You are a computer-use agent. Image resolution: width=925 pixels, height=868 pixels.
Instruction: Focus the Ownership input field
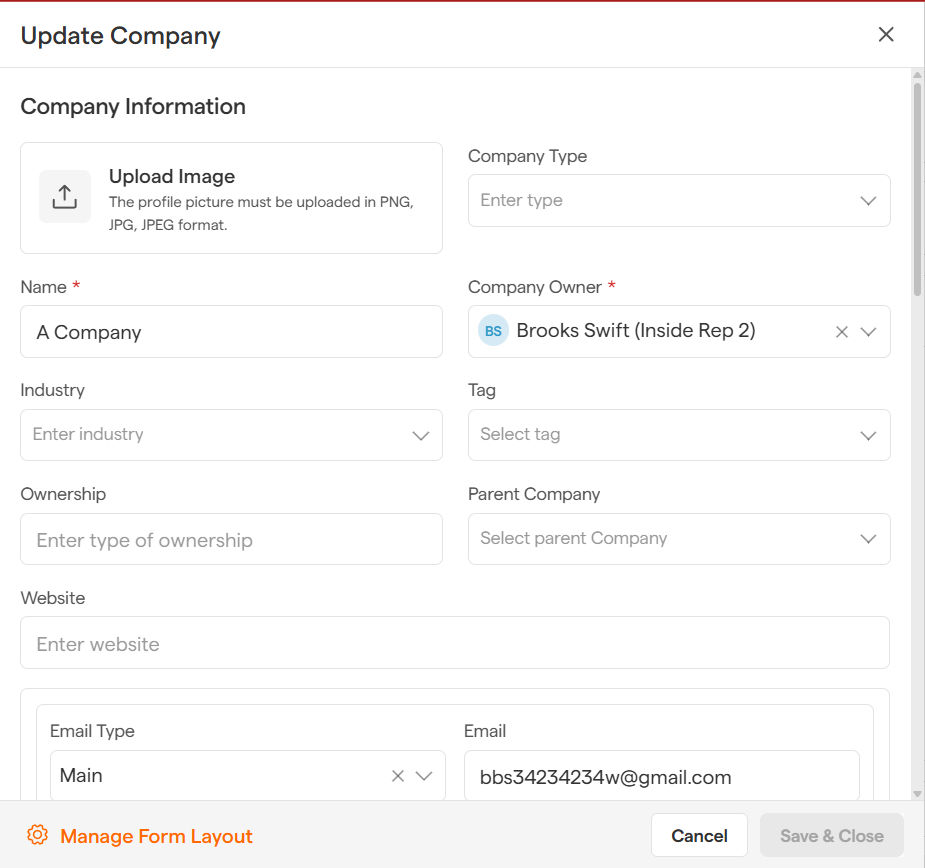click(231, 540)
